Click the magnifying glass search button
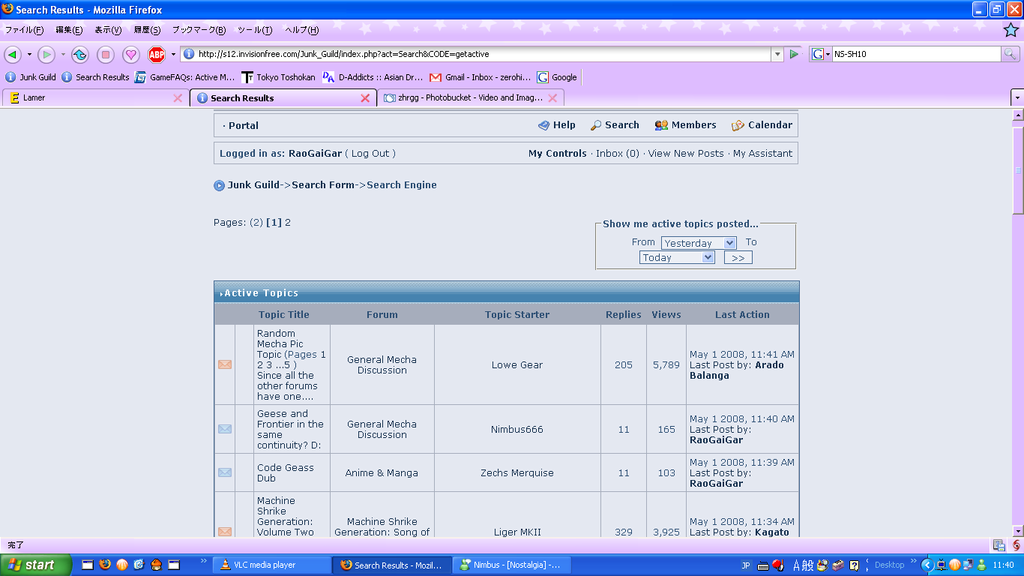The width and height of the screenshot is (1024, 576). point(1010,54)
